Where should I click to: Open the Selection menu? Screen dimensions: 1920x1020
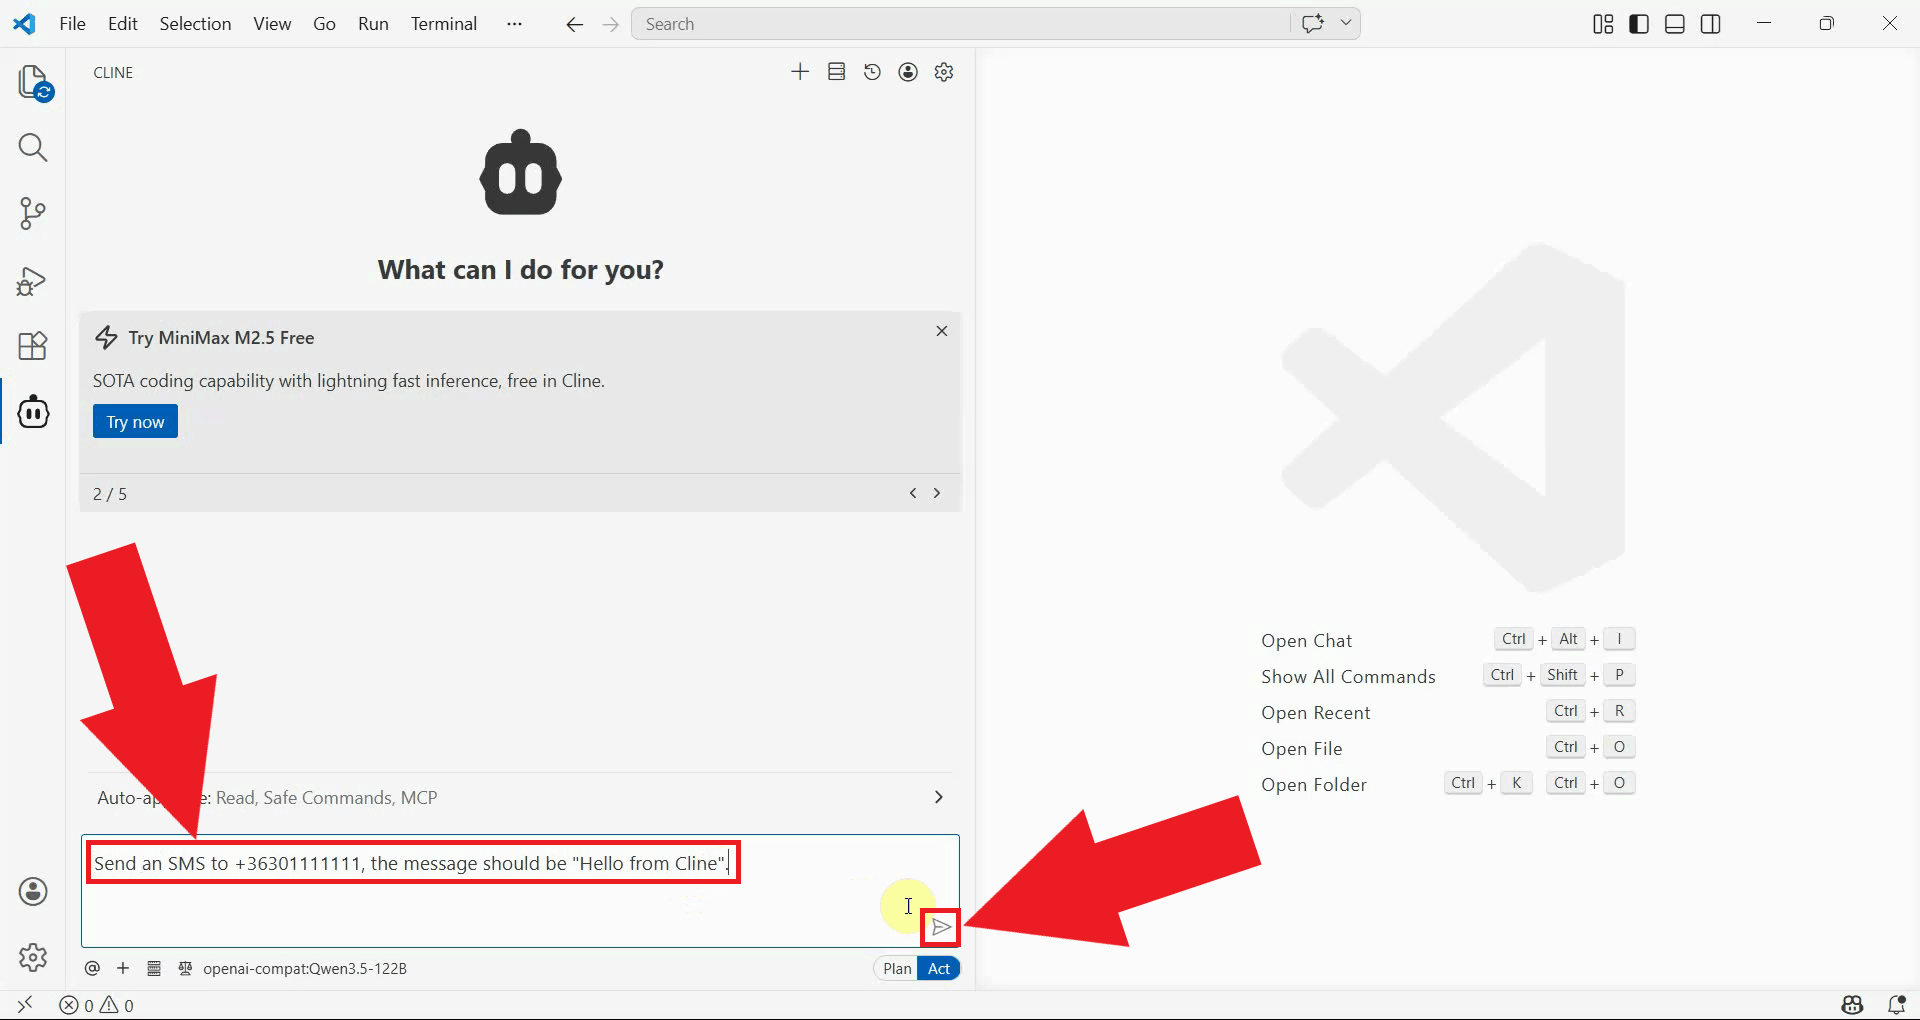pyautogui.click(x=195, y=24)
